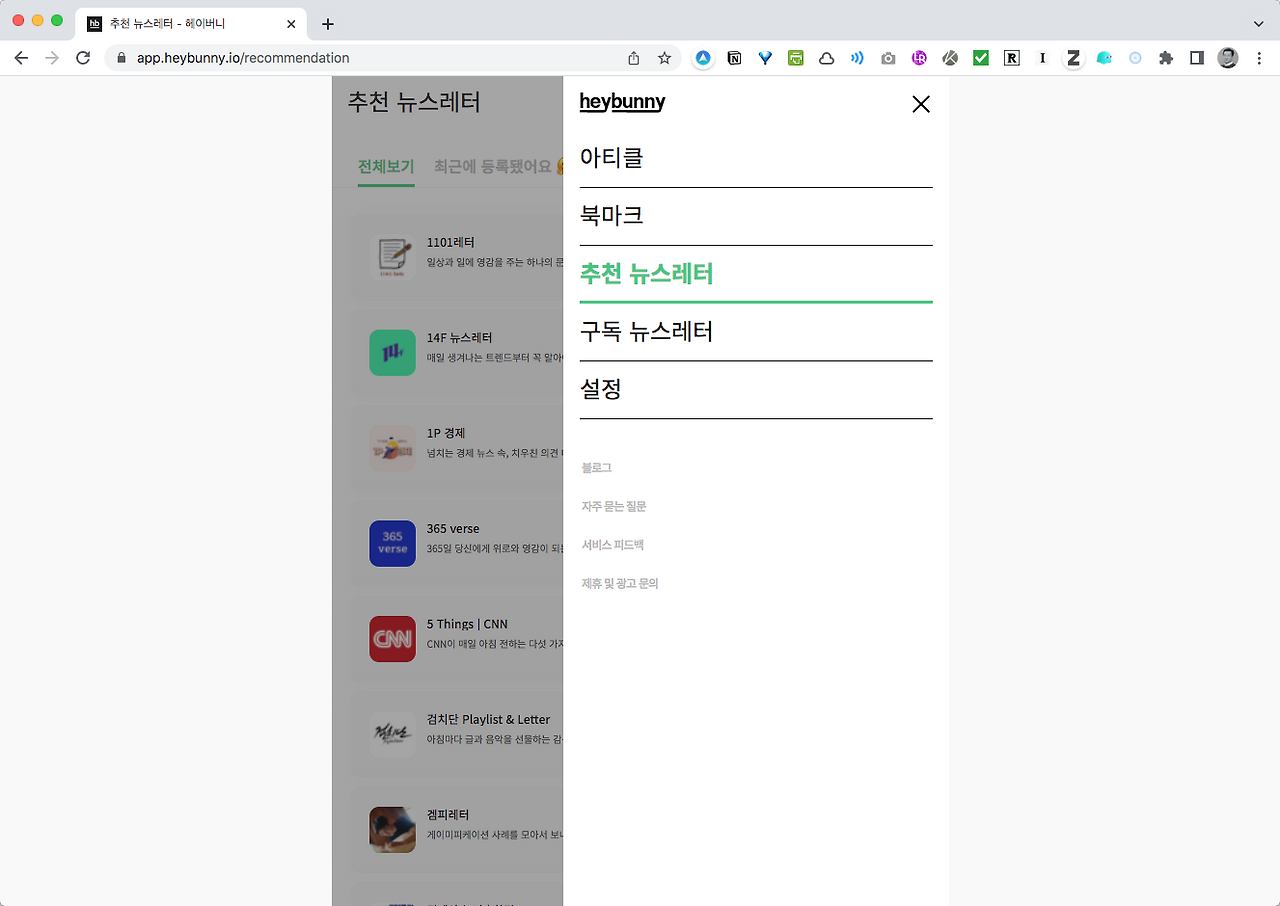Open the 제휴 및 광고 문의 link
1280x906 pixels.
(x=620, y=584)
